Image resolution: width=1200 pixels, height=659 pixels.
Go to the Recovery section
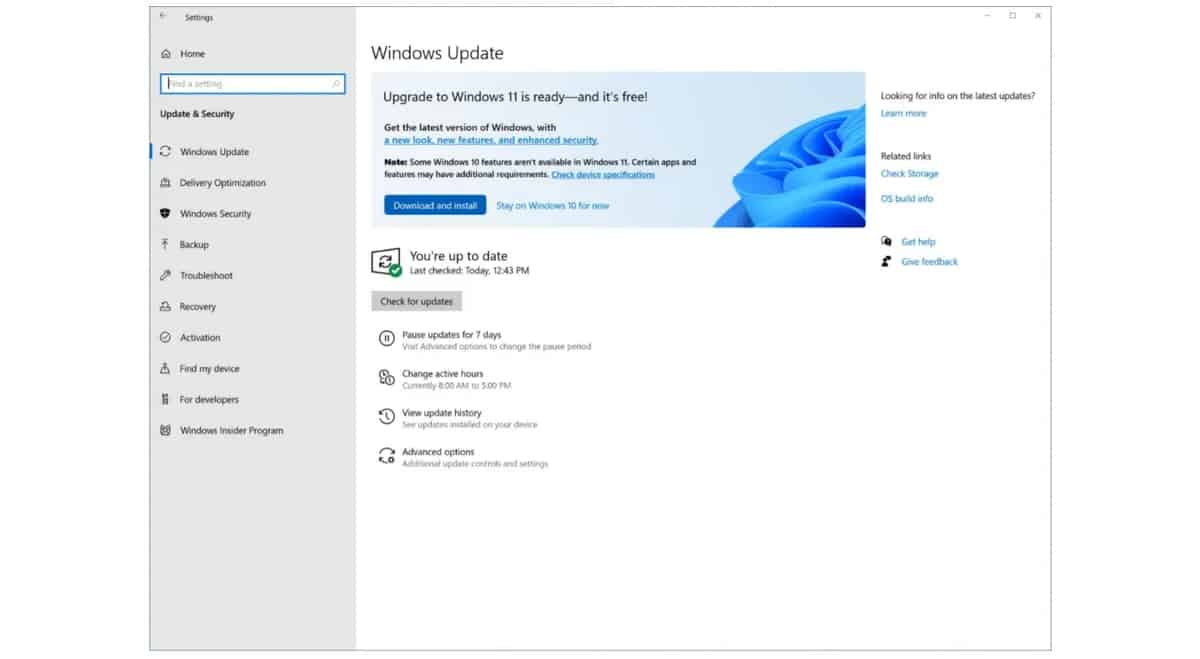pos(197,307)
